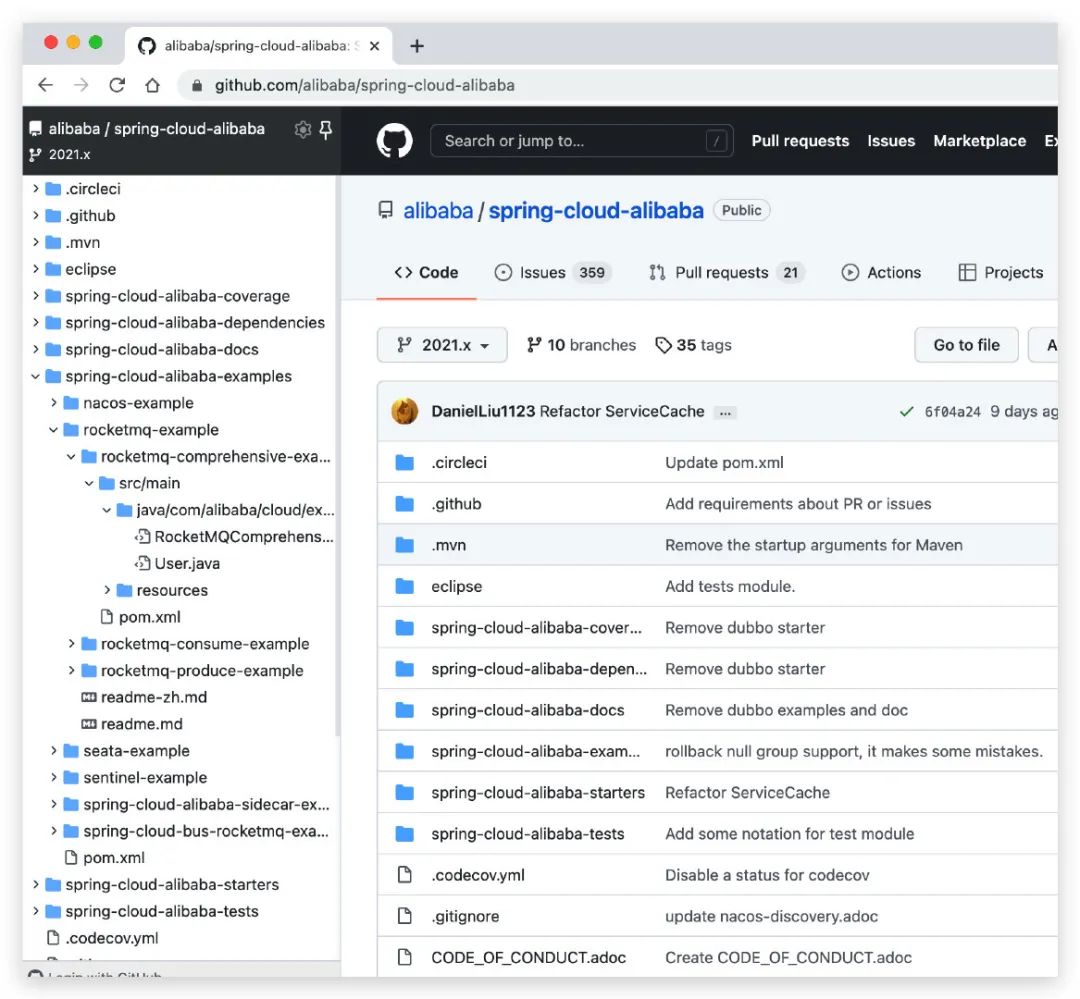Image resolution: width=1080 pixels, height=999 pixels.
Task: Click the browser home icon
Action: coord(152,85)
